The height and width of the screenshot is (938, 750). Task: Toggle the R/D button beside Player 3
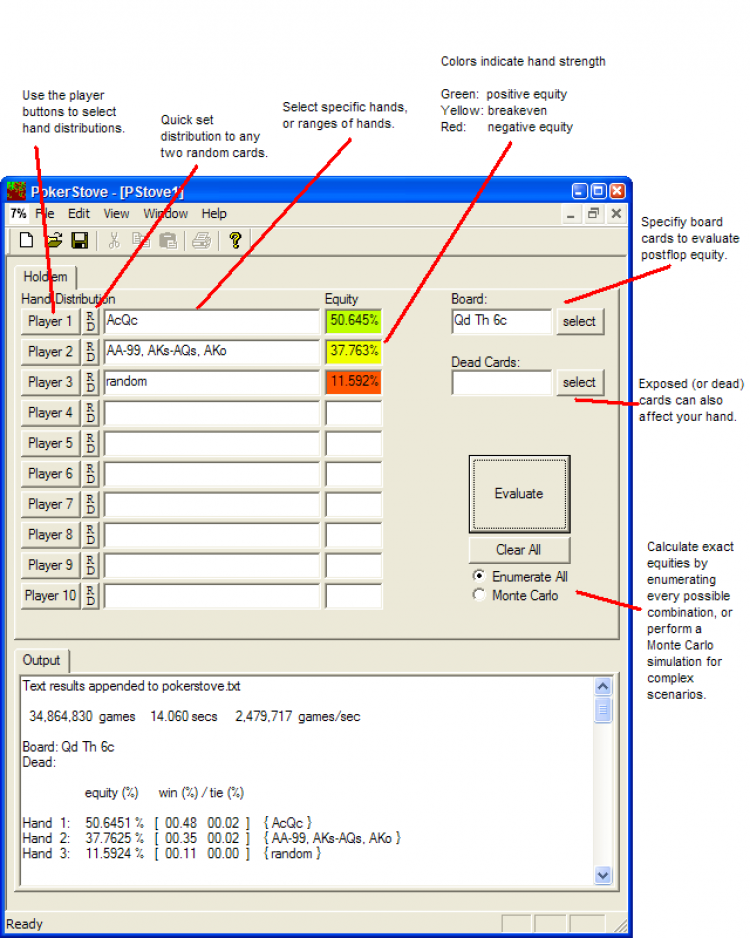(x=90, y=382)
